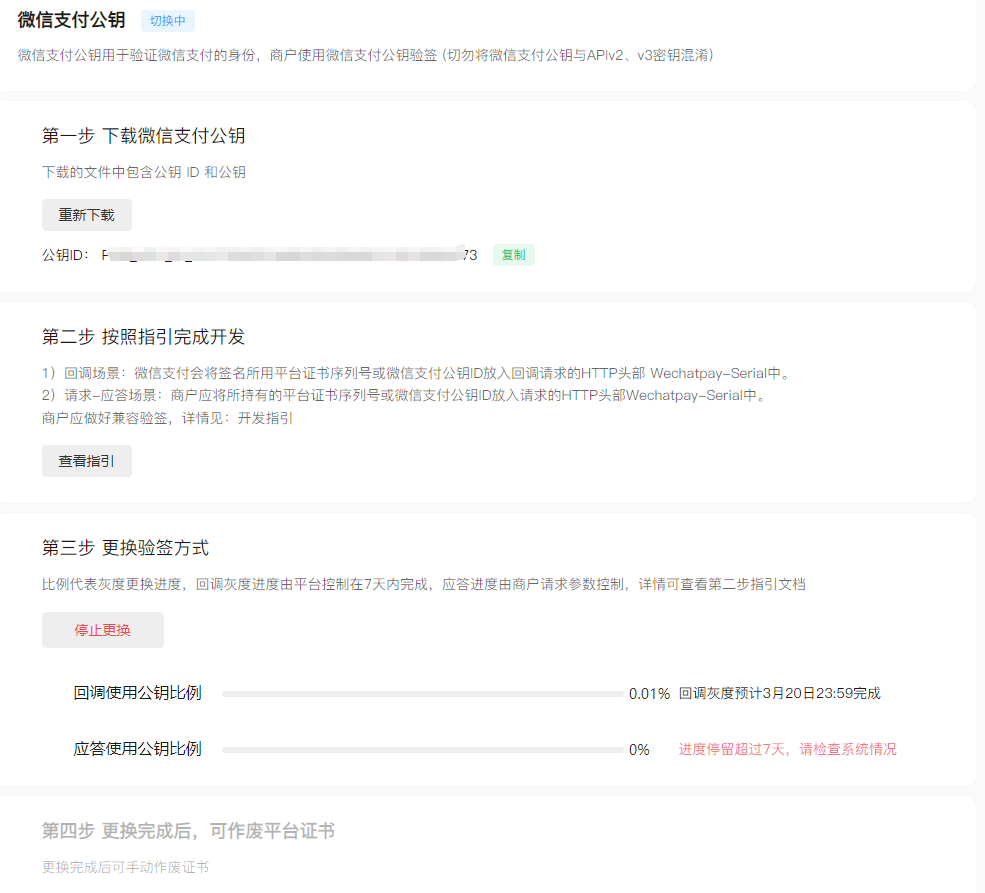Click the 回调使用公钥比例 label
Image resolution: width=985 pixels, height=893 pixels.
coord(138,693)
